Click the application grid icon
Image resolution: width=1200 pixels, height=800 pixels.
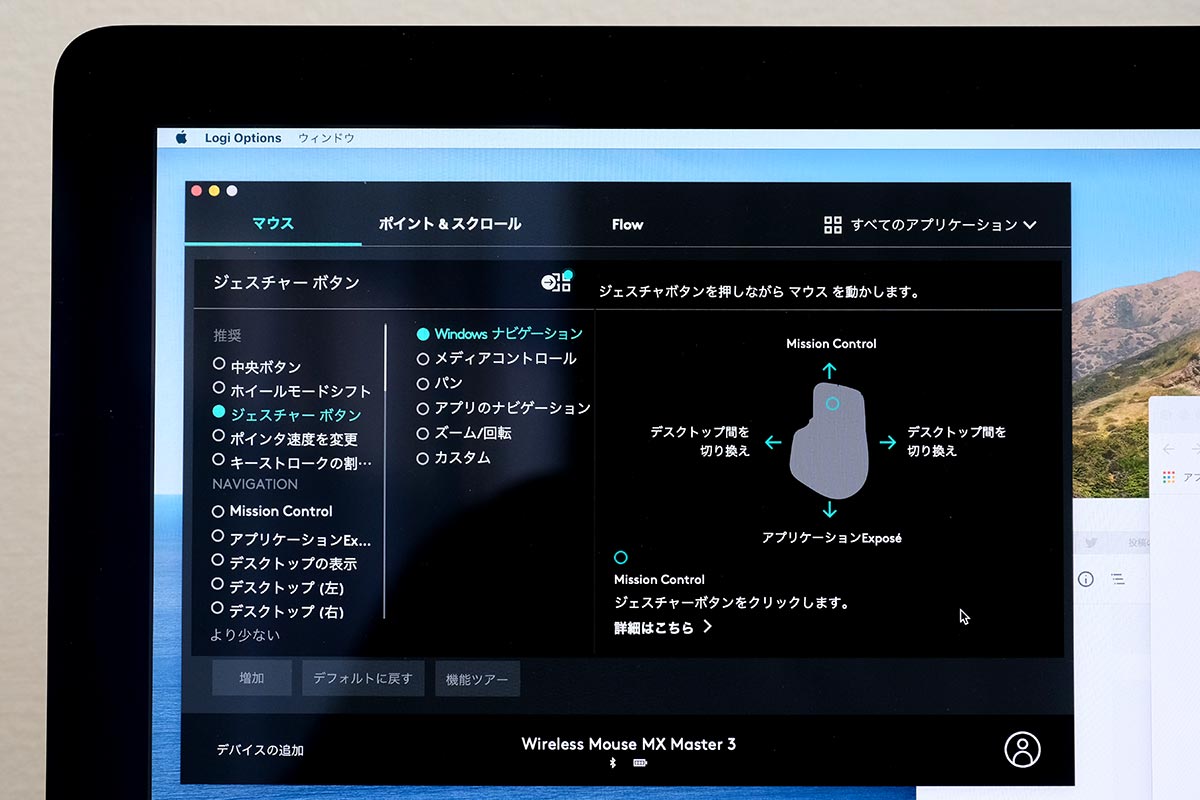click(x=832, y=225)
